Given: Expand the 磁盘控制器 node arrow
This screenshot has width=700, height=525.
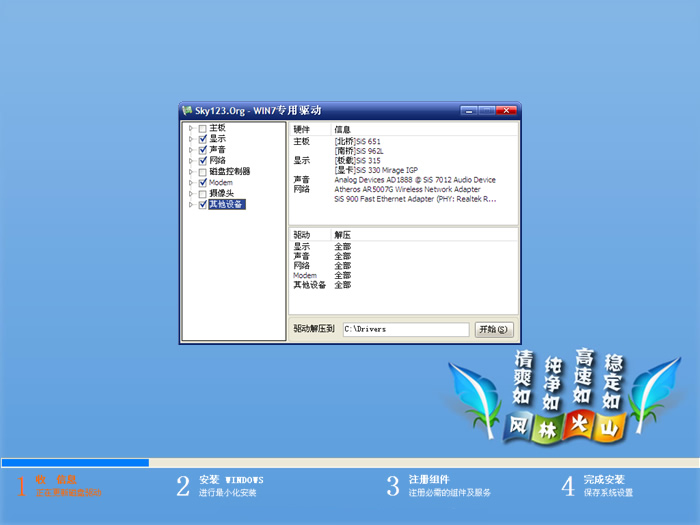Looking at the screenshot, I should coord(191,172).
